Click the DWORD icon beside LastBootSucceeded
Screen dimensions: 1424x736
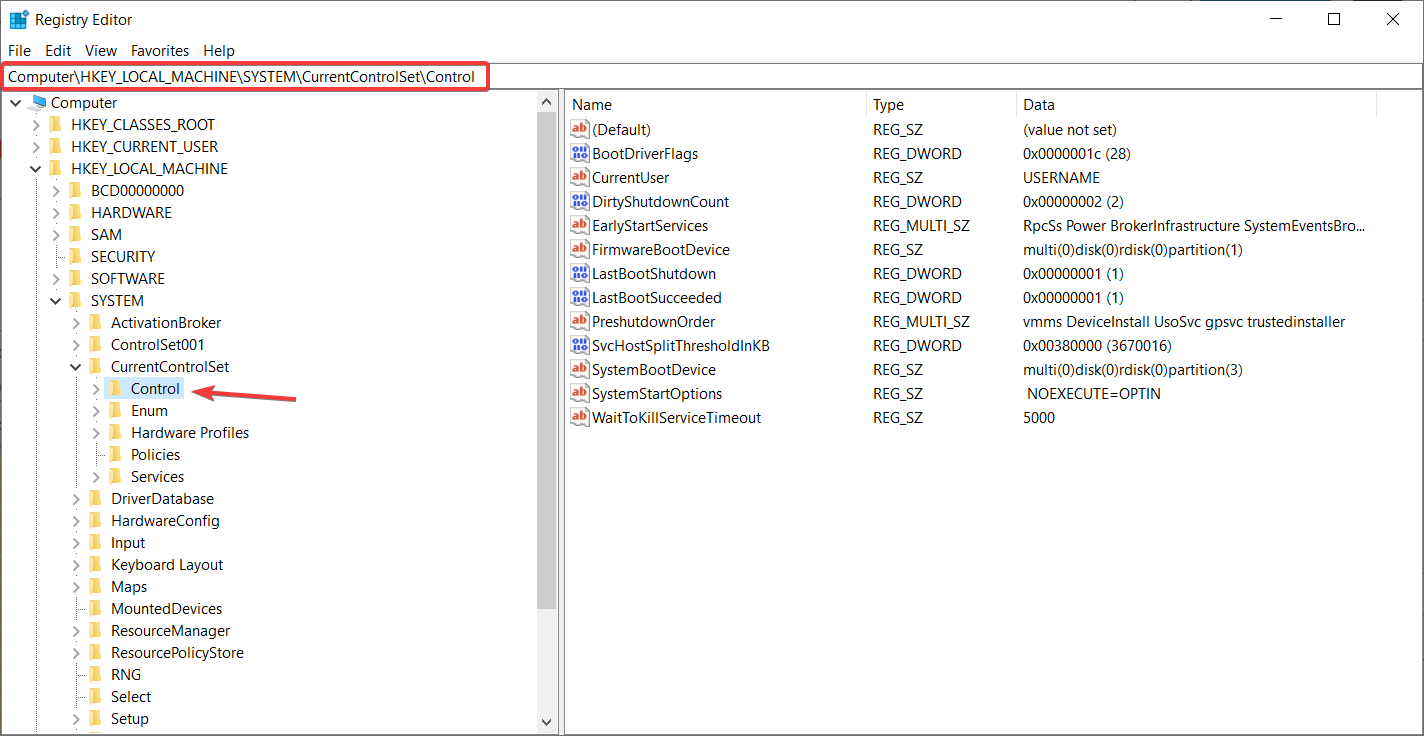(x=580, y=297)
